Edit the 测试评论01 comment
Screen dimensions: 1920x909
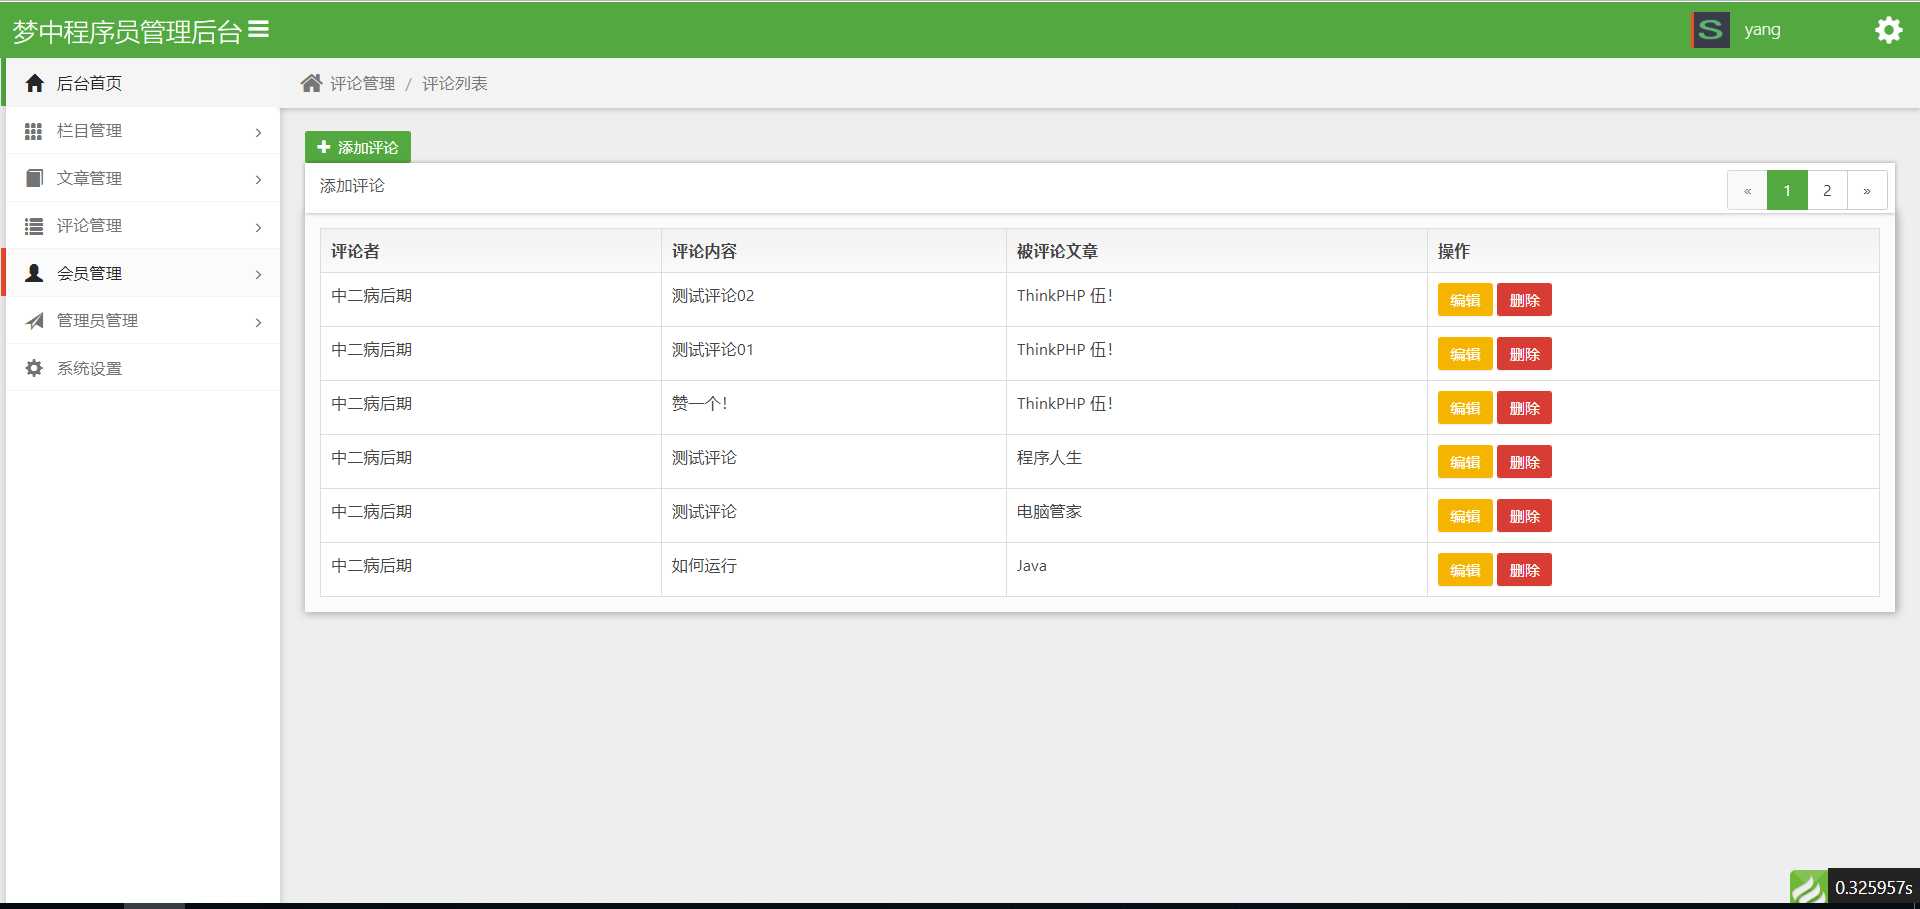(x=1465, y=354)
